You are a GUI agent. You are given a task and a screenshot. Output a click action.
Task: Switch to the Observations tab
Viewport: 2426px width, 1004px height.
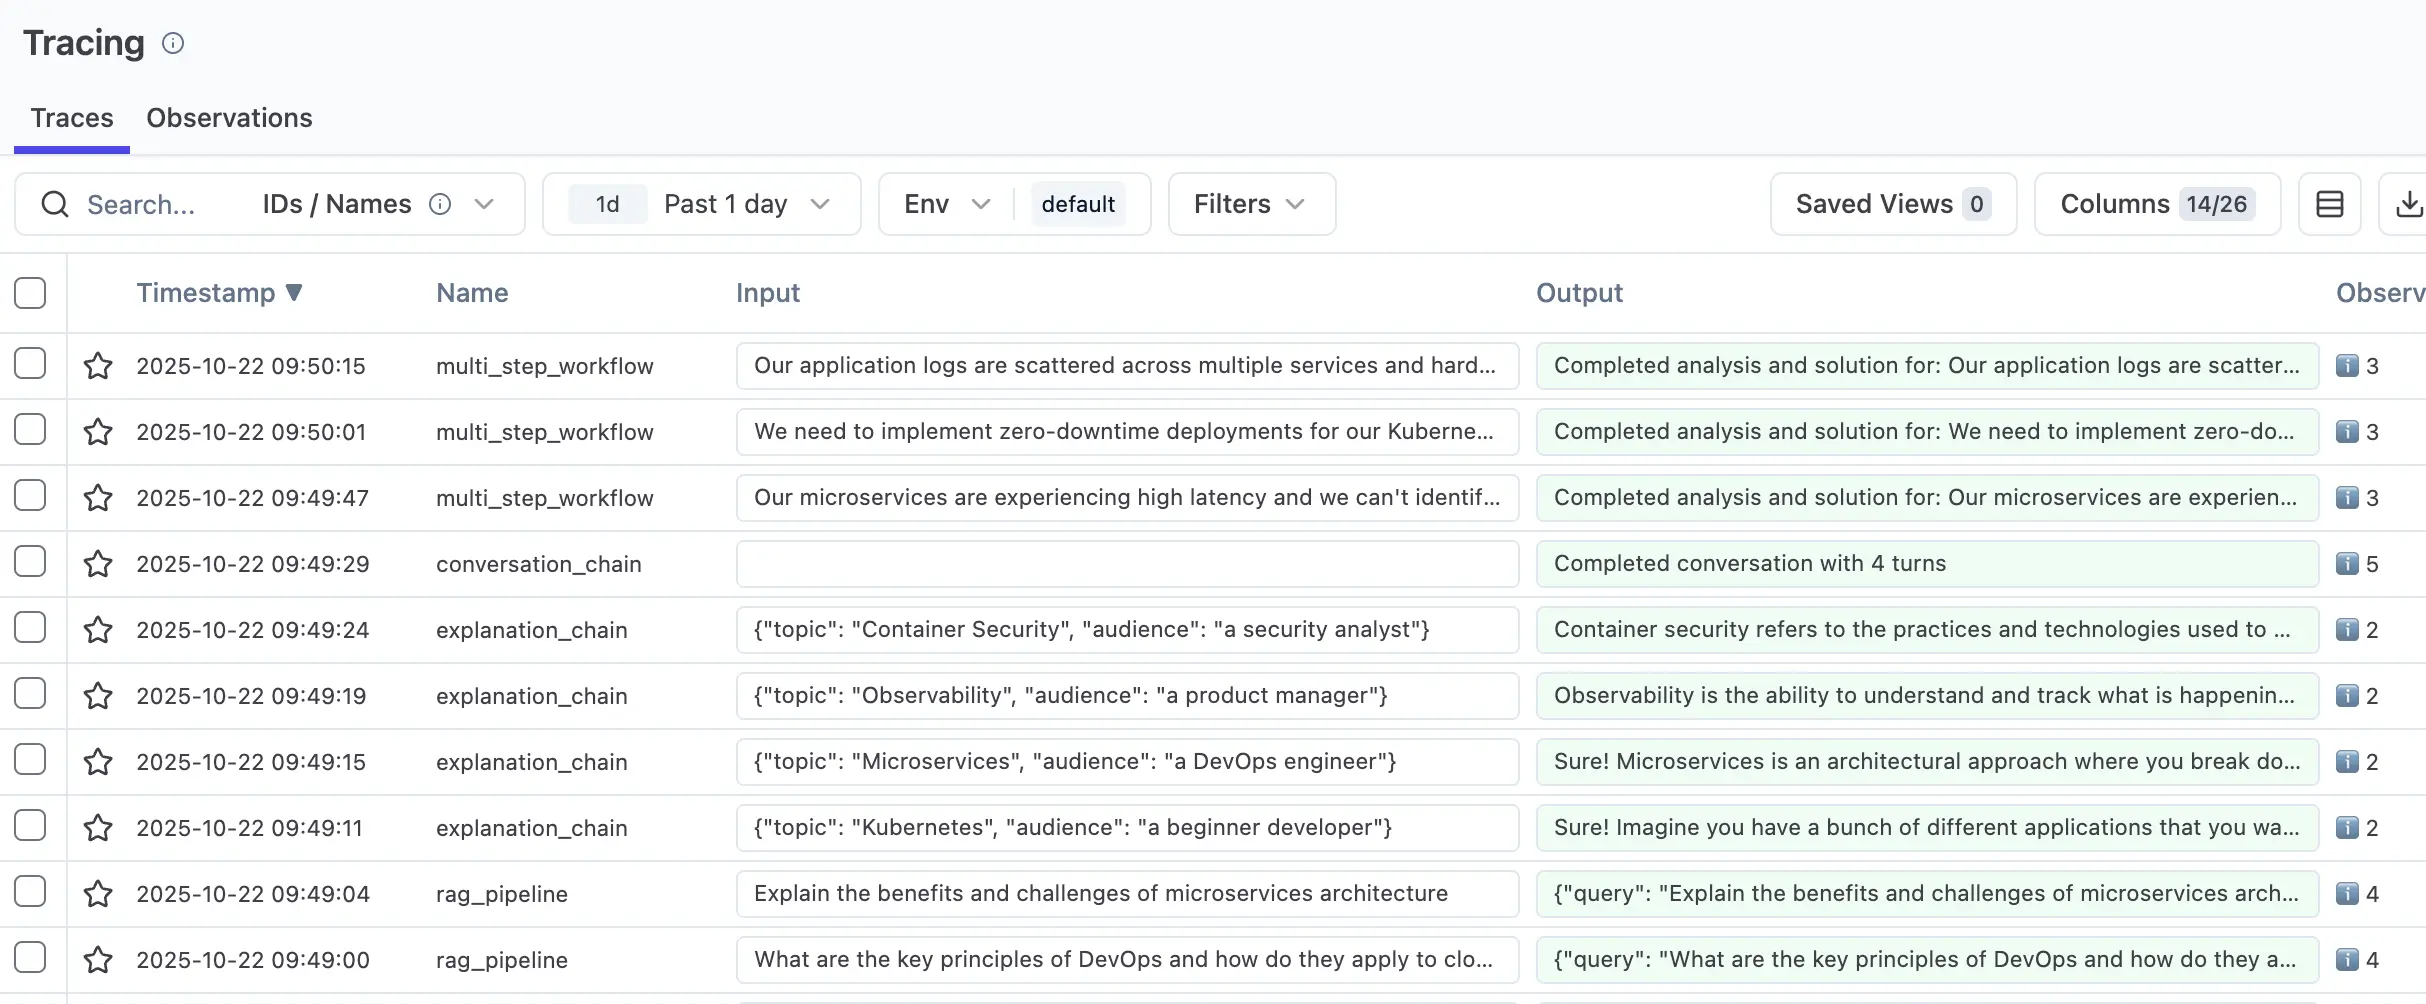tap(229, 118)
